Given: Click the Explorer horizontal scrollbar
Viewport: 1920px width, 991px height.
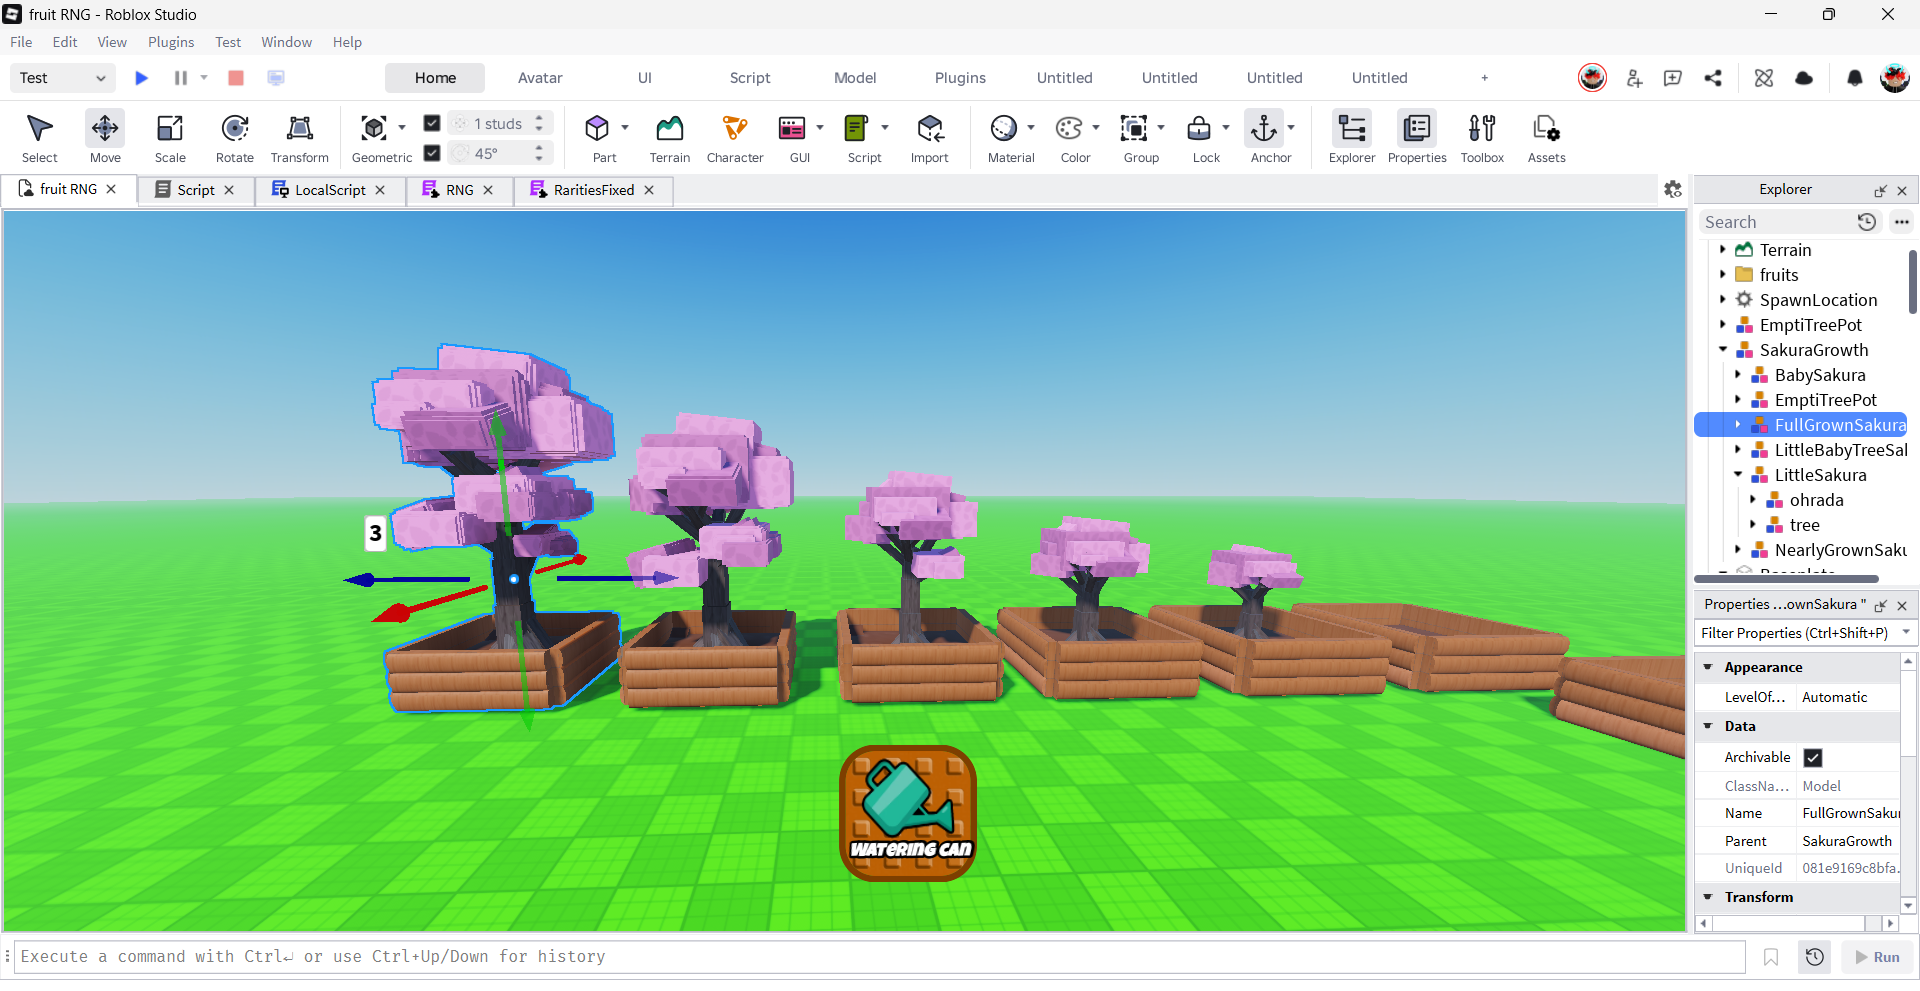Looking at the screenshot, I should coord(1786,579).
